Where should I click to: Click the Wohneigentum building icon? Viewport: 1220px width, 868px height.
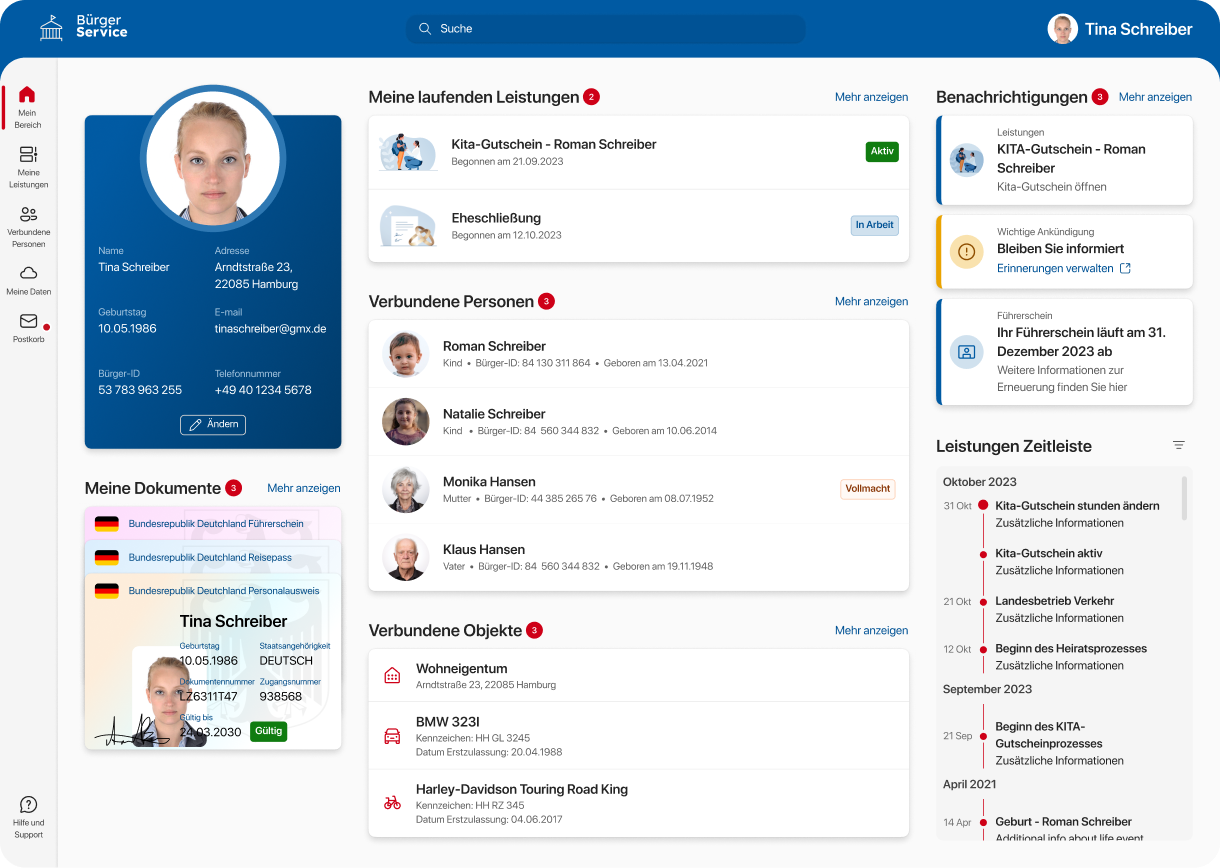(x=392, y=676)
